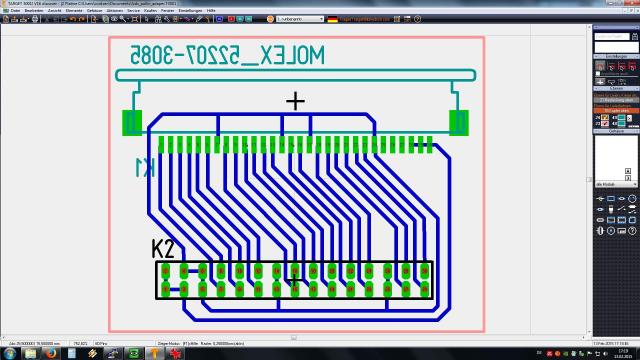Click the orange round toolbar icon
This screenshot has height=360, width=640.
click(x=270, y=19)
